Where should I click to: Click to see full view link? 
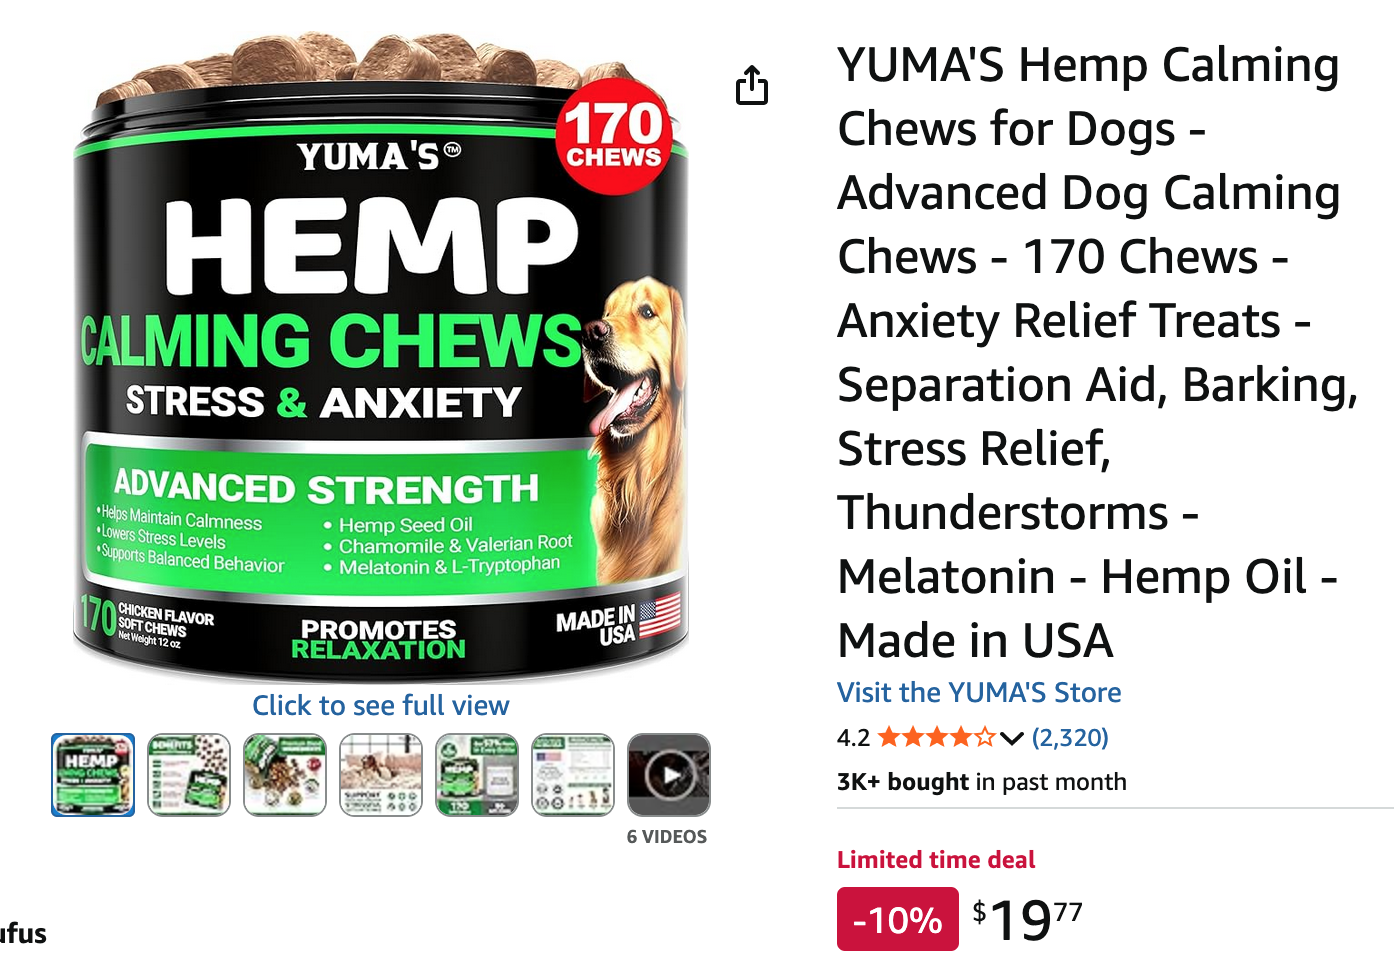click(381, 705)
